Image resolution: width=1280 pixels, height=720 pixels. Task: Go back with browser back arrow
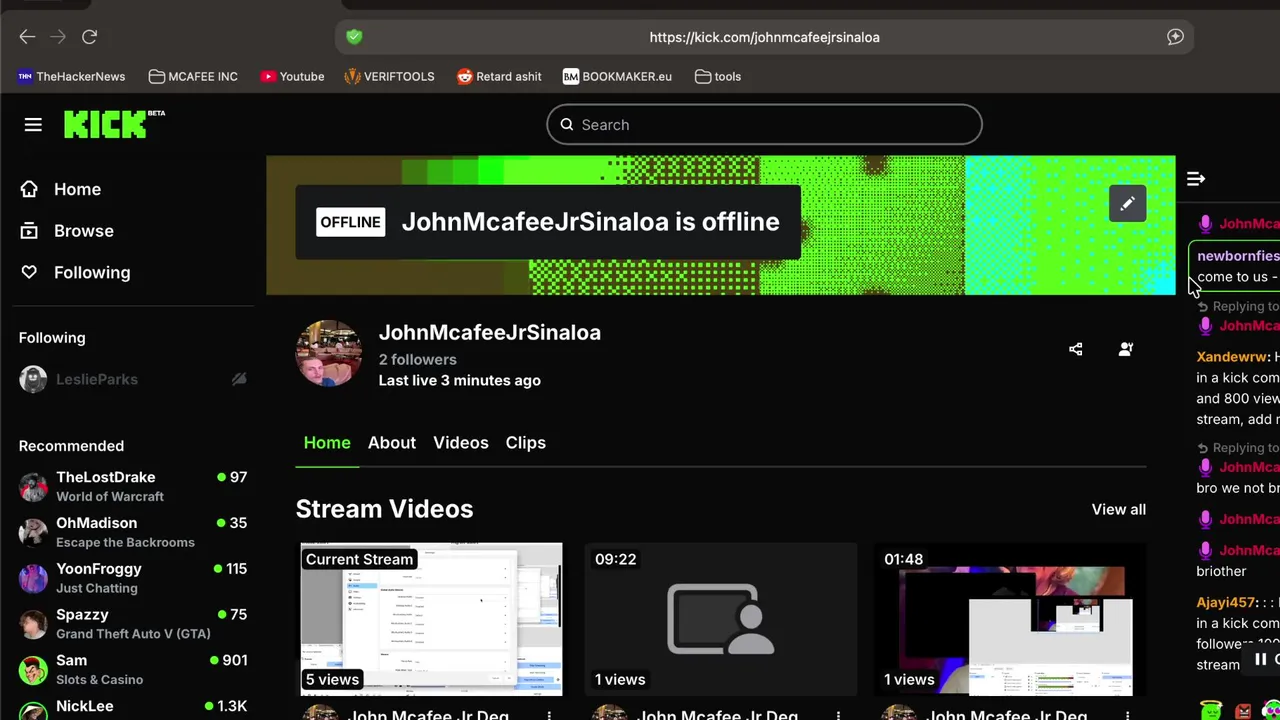(27, 37)
